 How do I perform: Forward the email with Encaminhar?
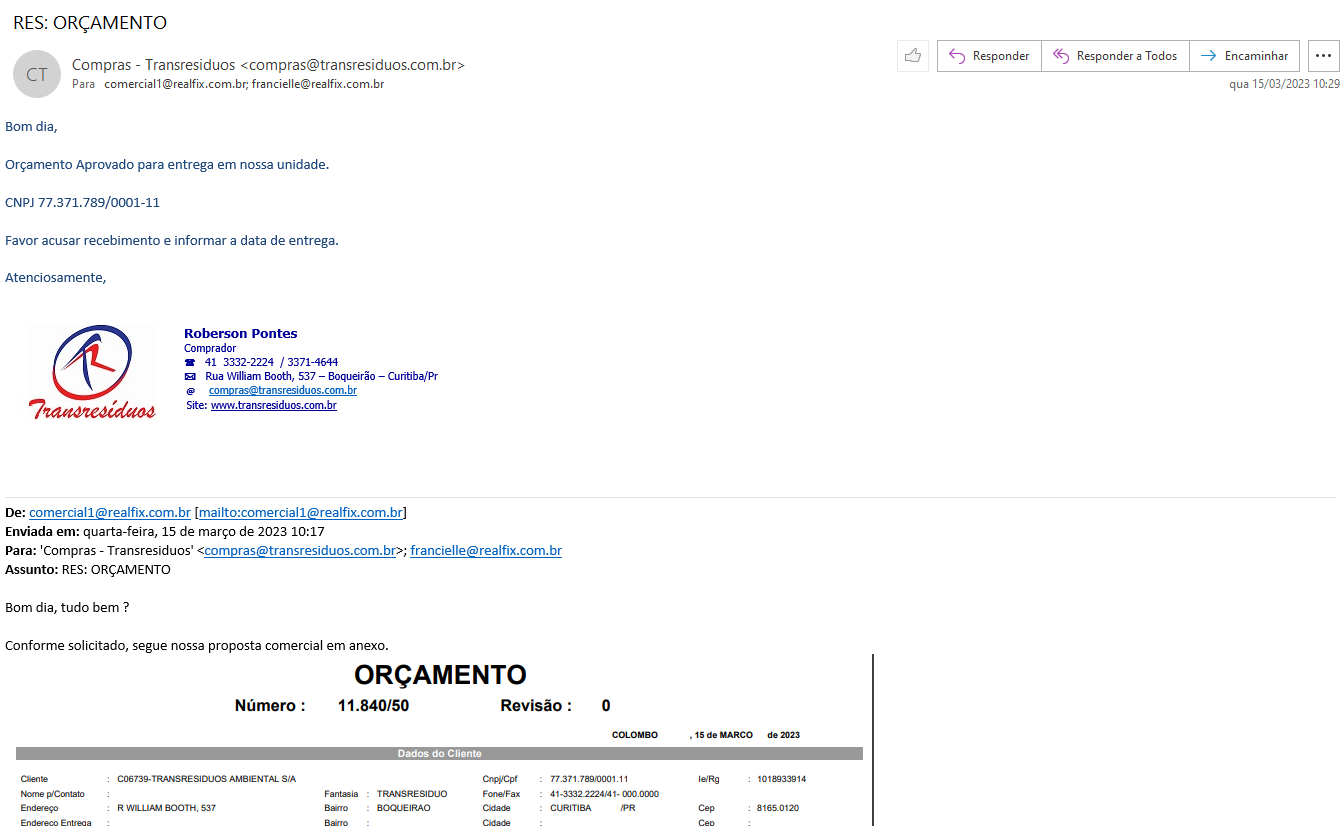click(x=1245, y=56)
